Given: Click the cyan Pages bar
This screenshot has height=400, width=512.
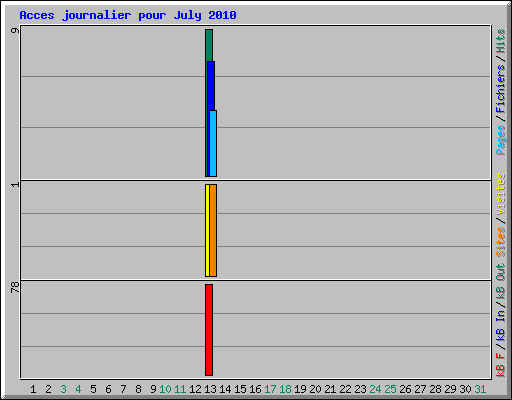Looking at the screenshot, I should [213, 143].
